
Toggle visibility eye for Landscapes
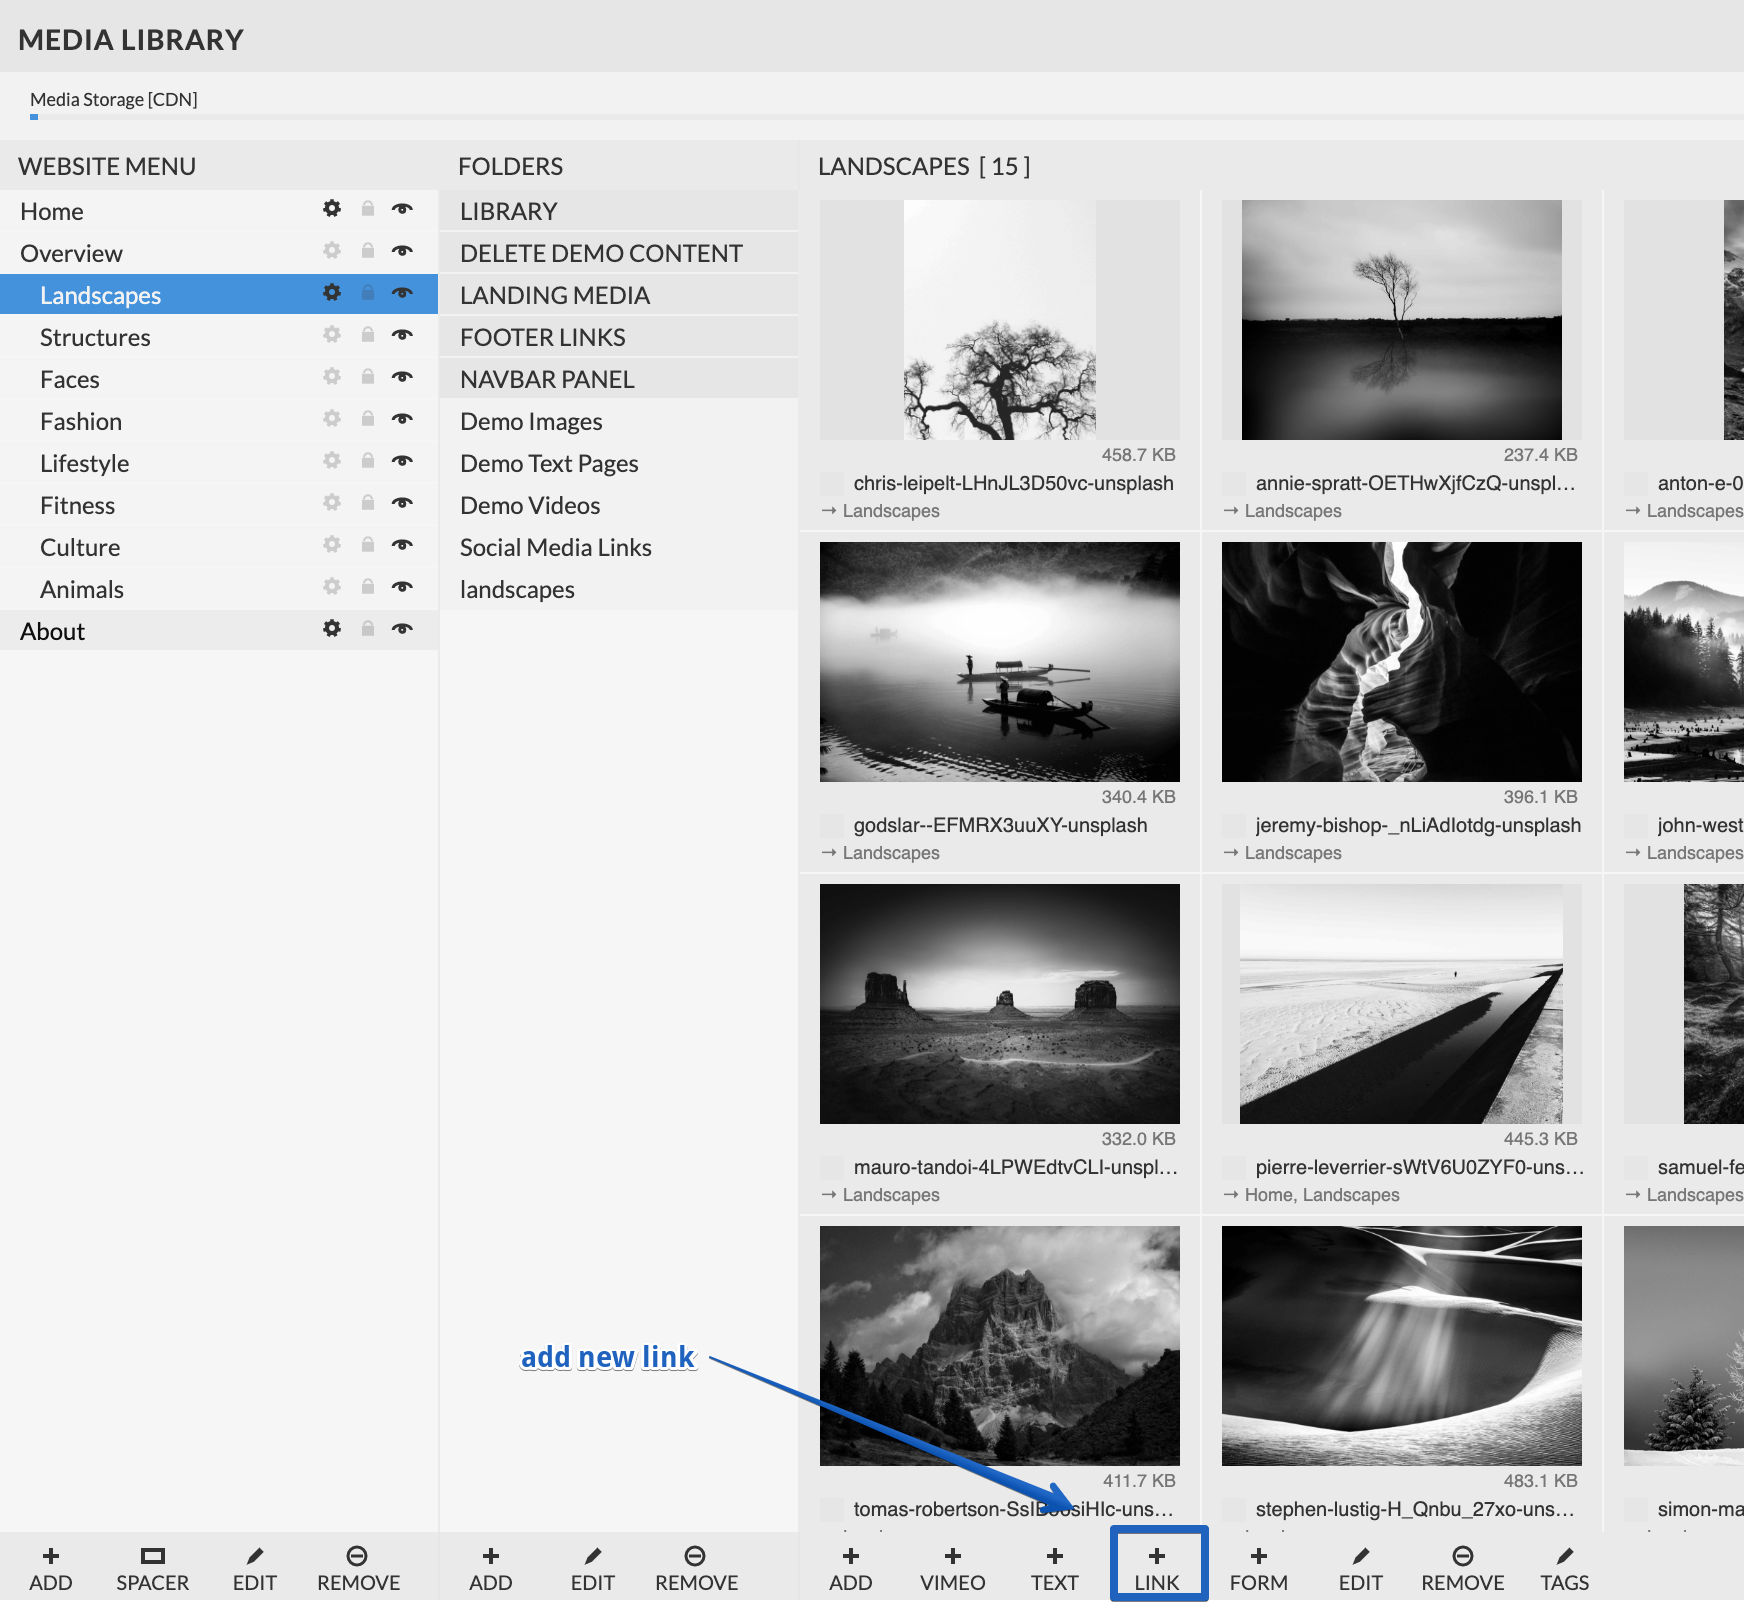click(x=402, y=293)
